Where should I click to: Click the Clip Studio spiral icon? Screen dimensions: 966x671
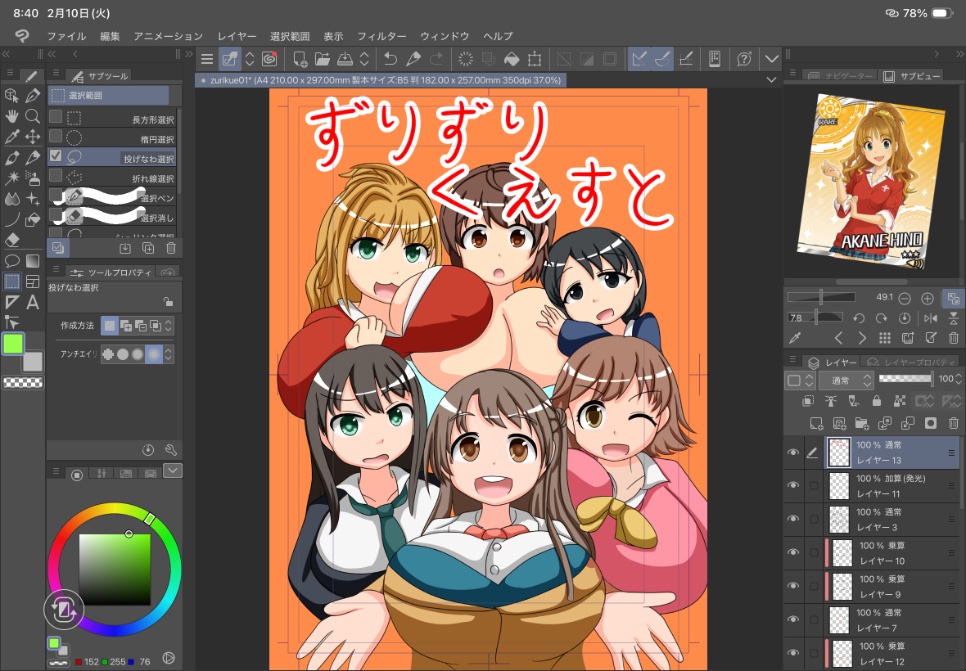tap(269, 59)
